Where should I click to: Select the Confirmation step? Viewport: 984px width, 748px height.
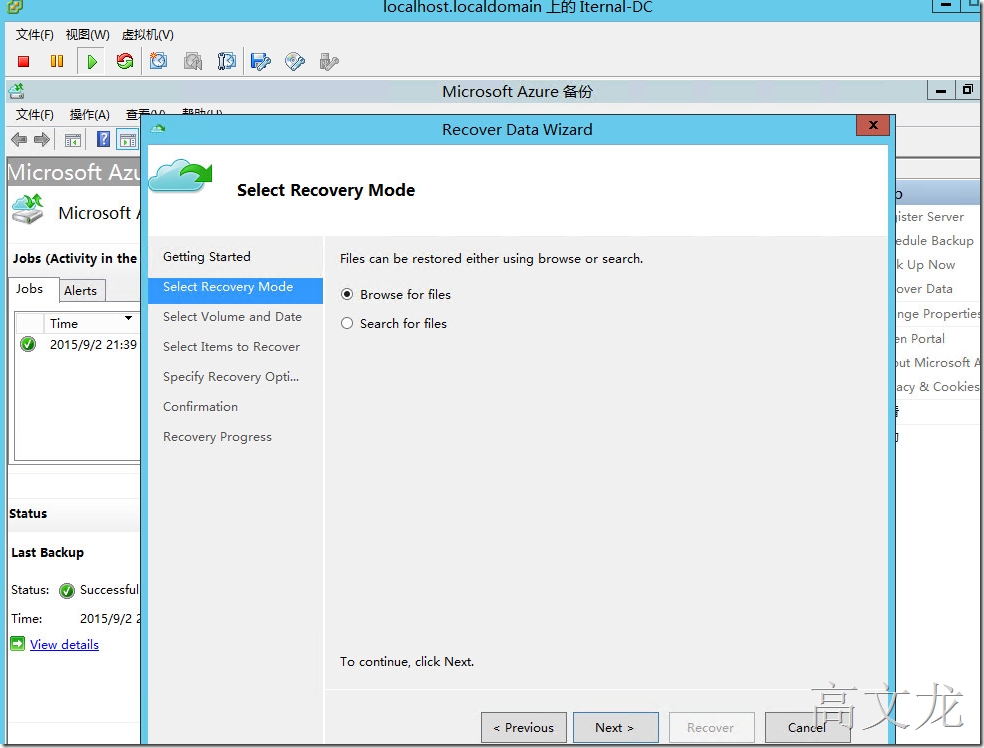pyautogui.click(x=200, y=407)
